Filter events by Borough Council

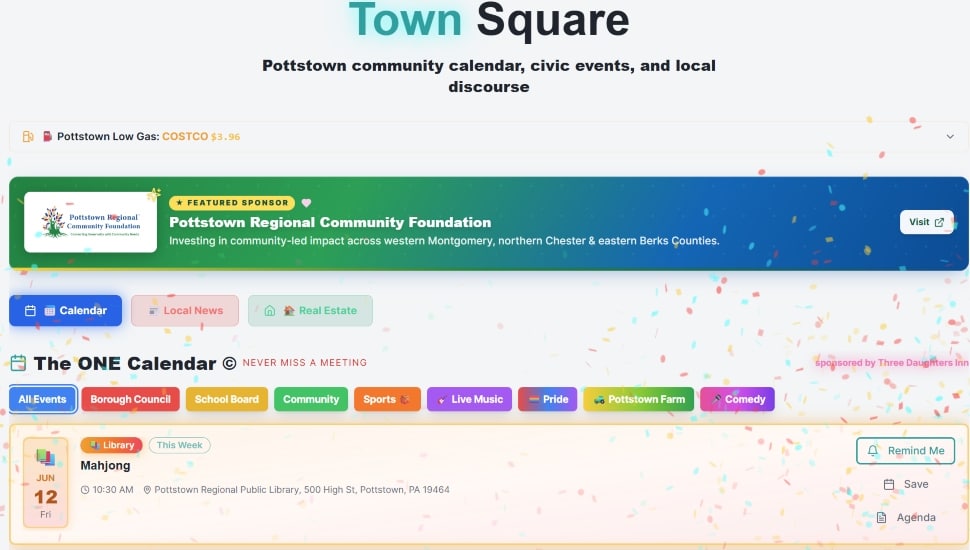click(131, 399)
